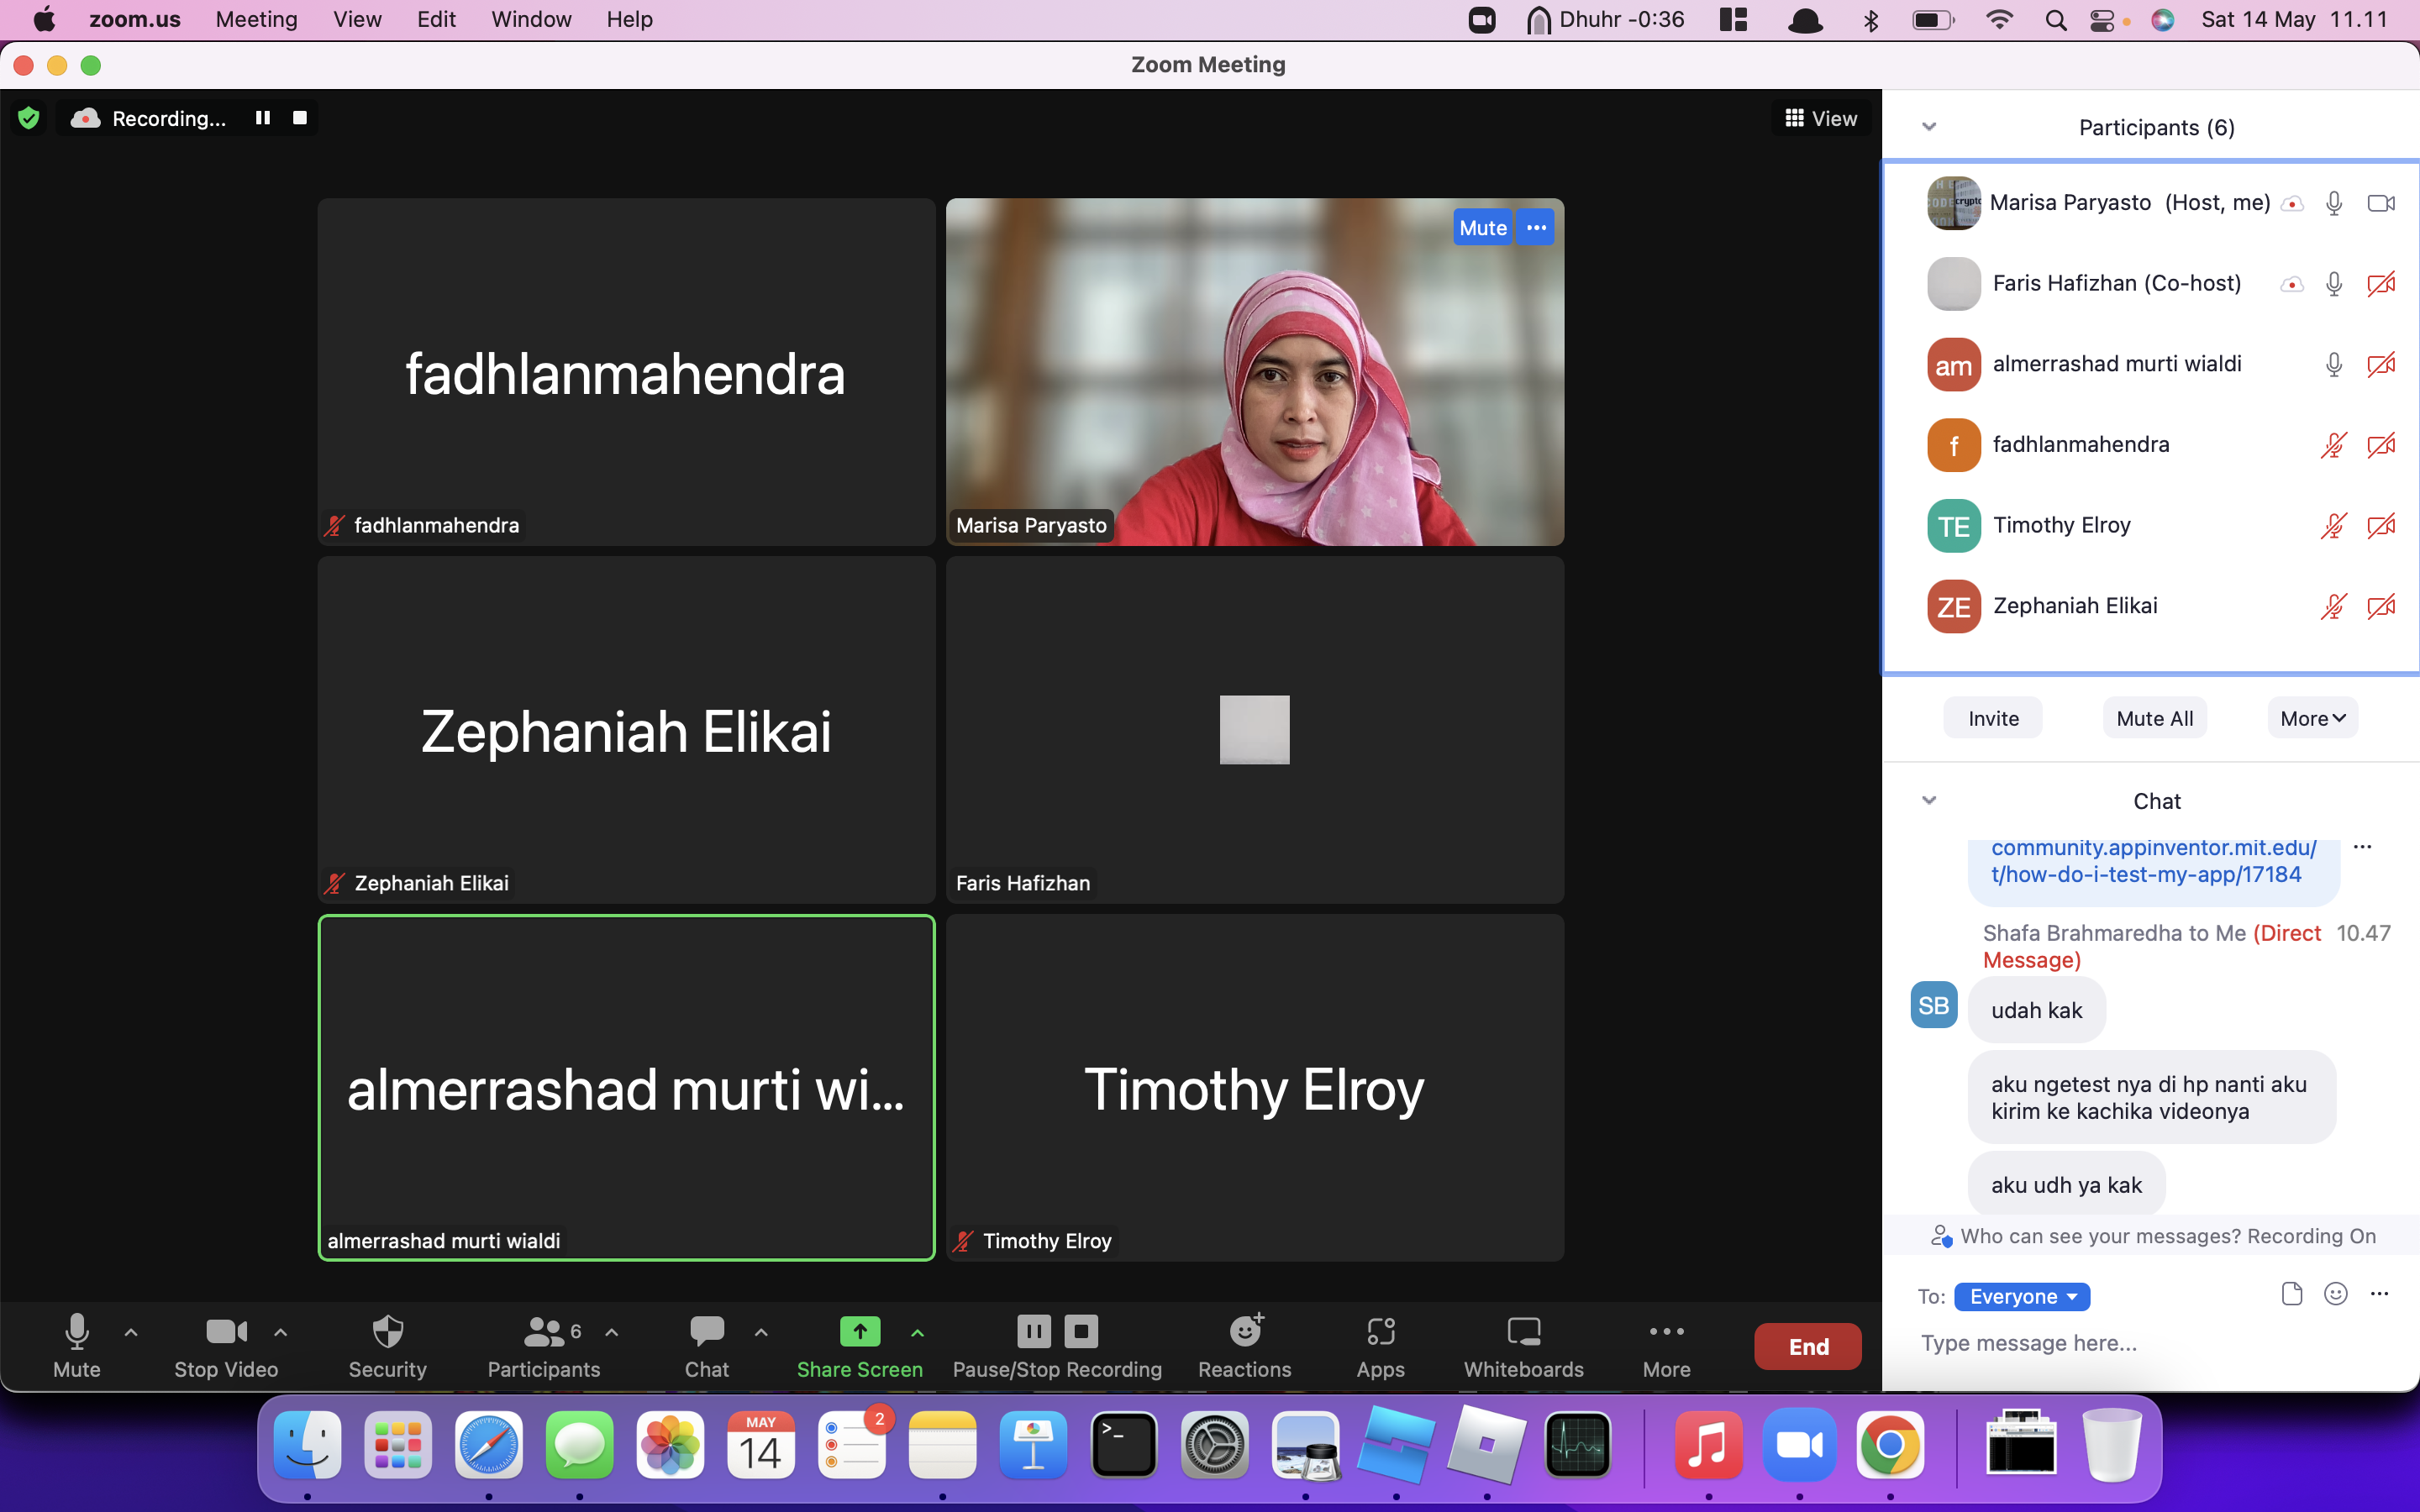The width and height of the screenshot is (2420, 1512).
Task: Attach a file in chat
Action: coord(2292,1294)
